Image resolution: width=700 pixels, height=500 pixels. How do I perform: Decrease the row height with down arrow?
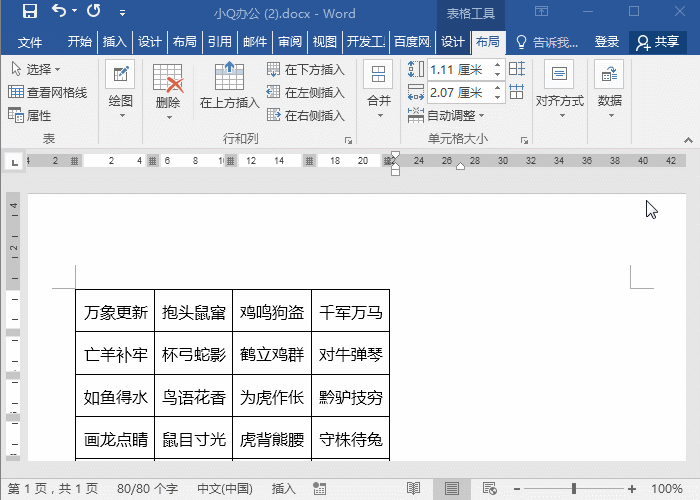click(497, 74)
